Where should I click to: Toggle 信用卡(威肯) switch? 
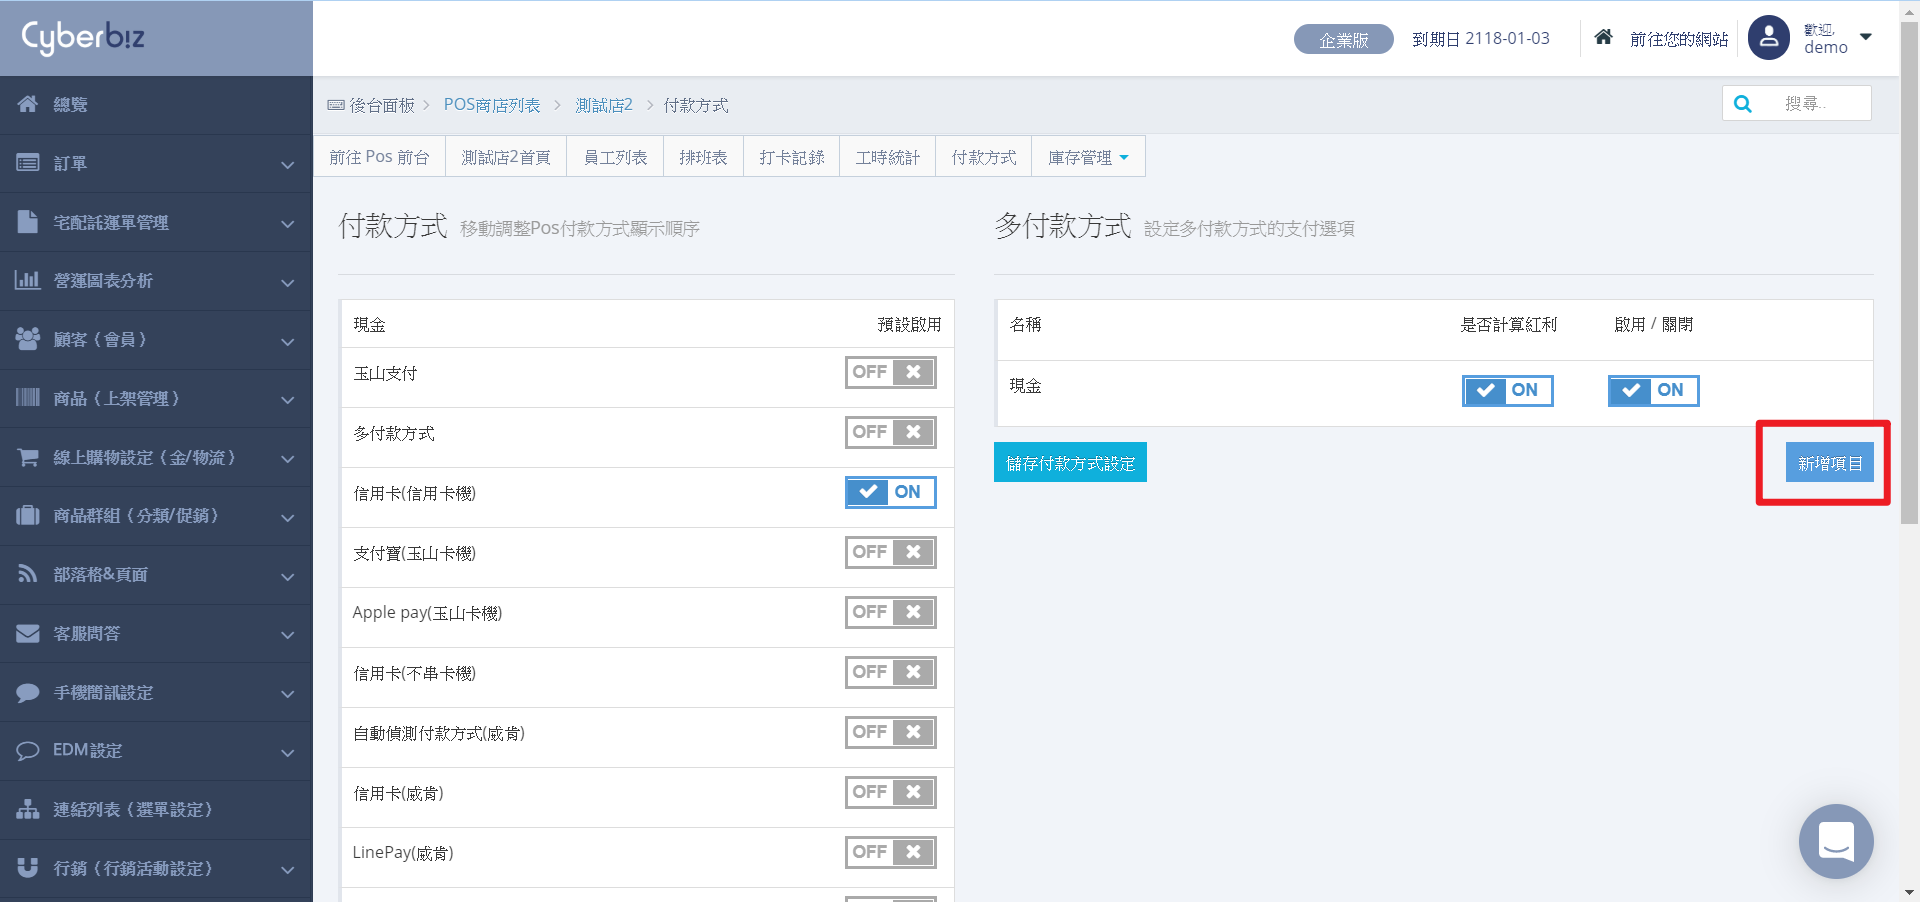click(x=891, y=792)
